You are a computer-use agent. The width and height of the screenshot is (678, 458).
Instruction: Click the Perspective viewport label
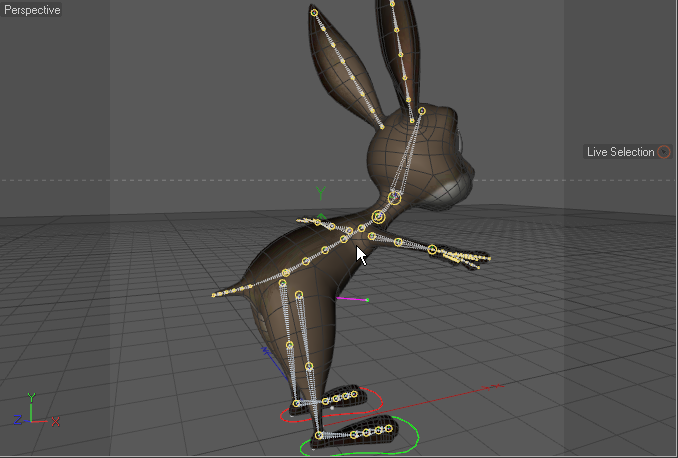pos(32,10)
